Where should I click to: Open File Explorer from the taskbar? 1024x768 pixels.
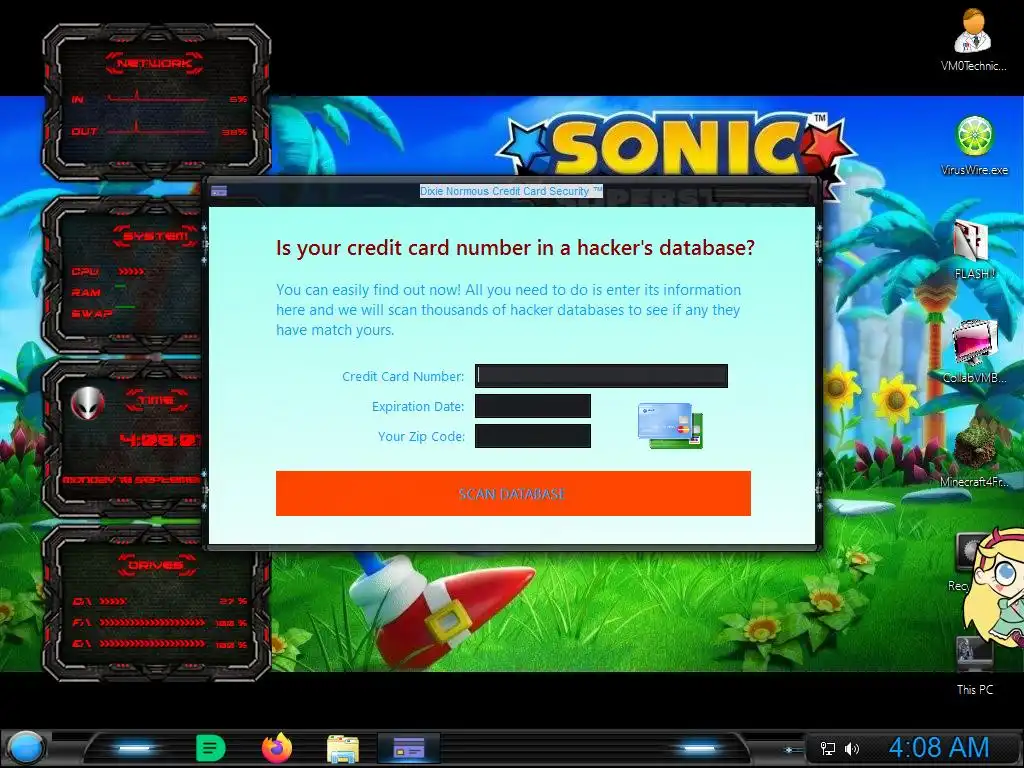[342, 748]
